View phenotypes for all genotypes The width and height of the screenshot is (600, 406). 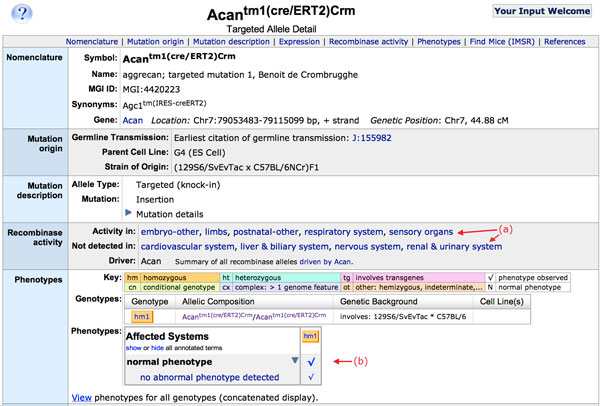[82, 397]
